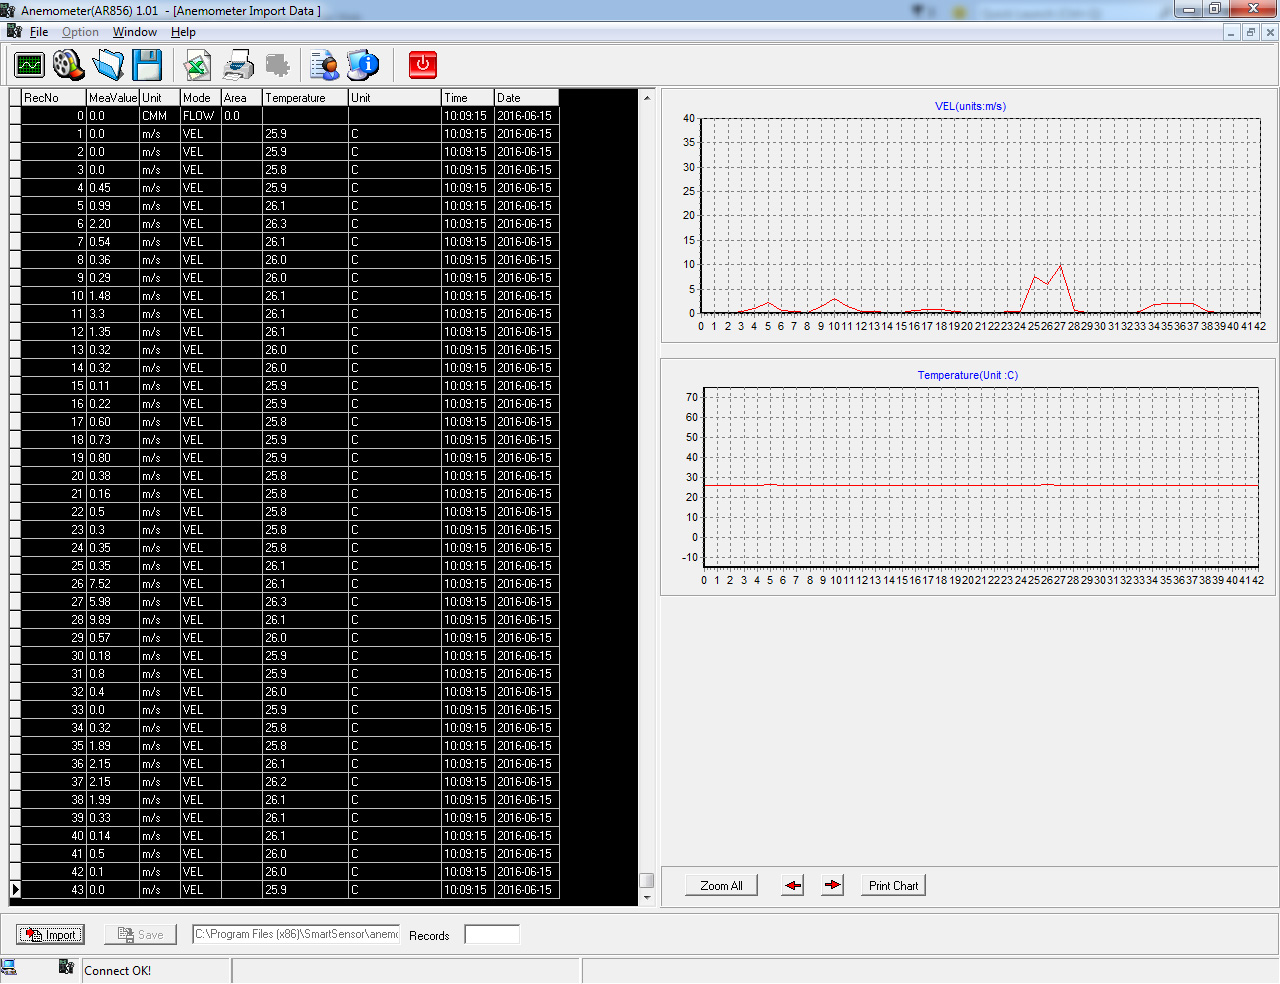Click the floppy disk save icon
This screenshot has width=1280, height=984.
coord(147,65)
